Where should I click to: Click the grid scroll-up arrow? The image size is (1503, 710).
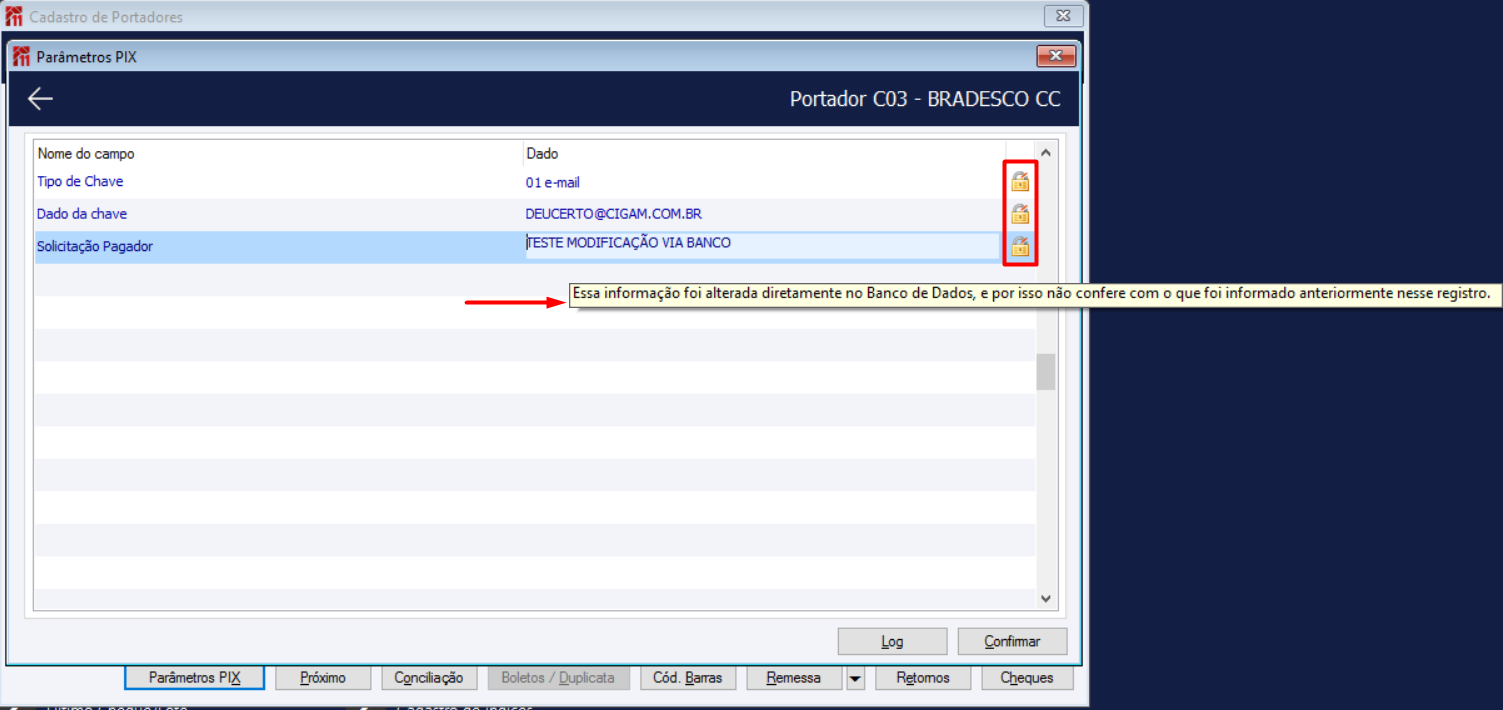click(x=1045, y=150)
